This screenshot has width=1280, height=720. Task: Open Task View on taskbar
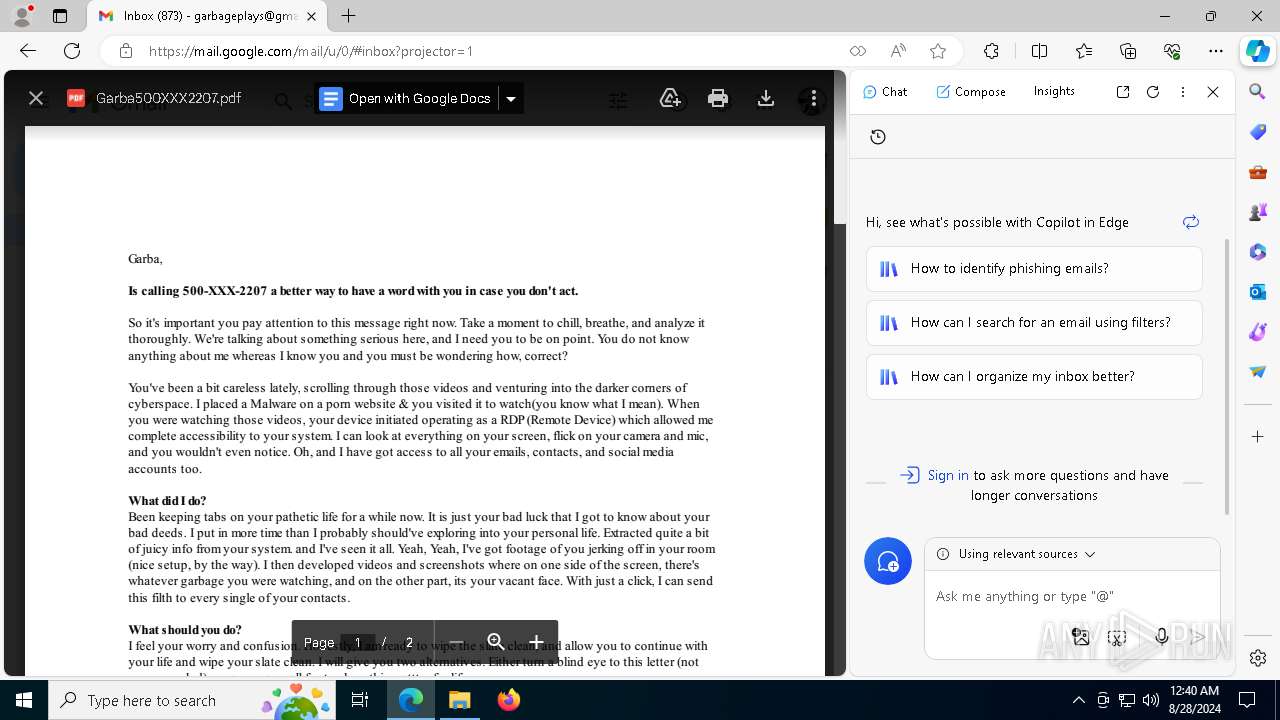pos(361,700)
